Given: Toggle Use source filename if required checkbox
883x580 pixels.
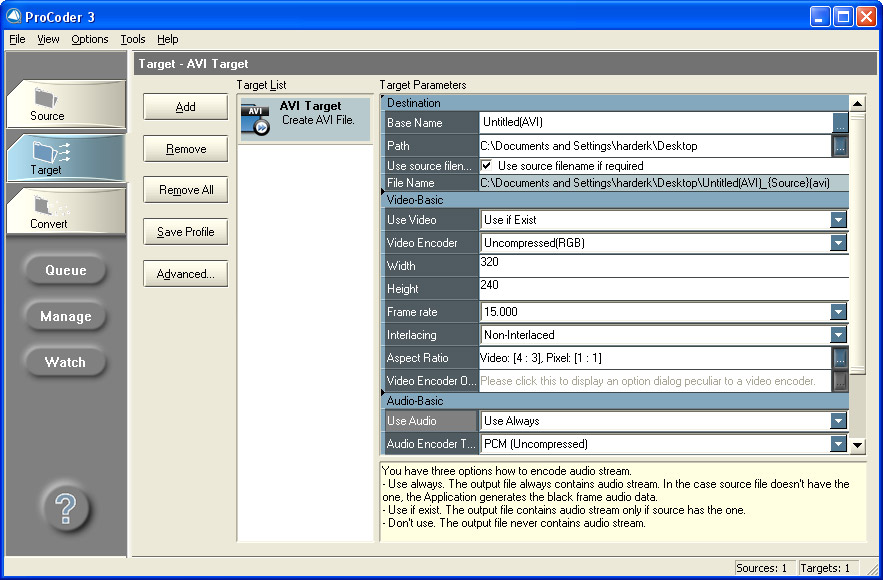Looking at the screenshot, I should tap(487, 165).
